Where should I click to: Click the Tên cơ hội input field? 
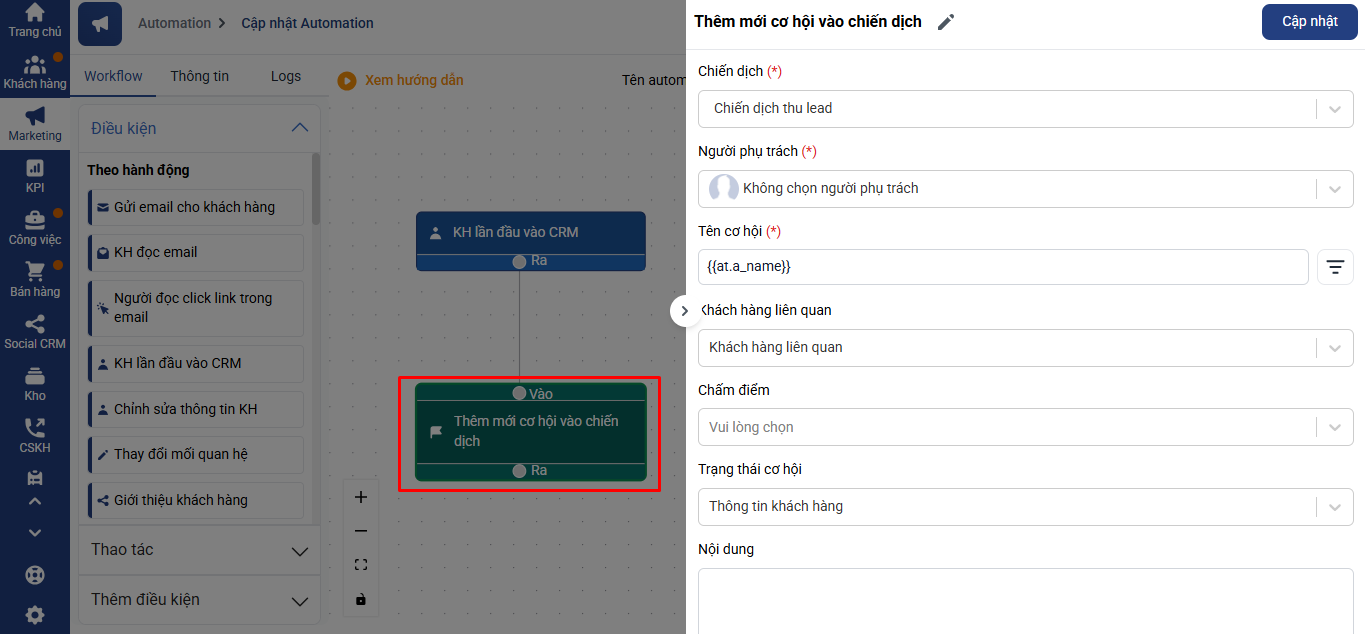click(x=1003, y=267)
